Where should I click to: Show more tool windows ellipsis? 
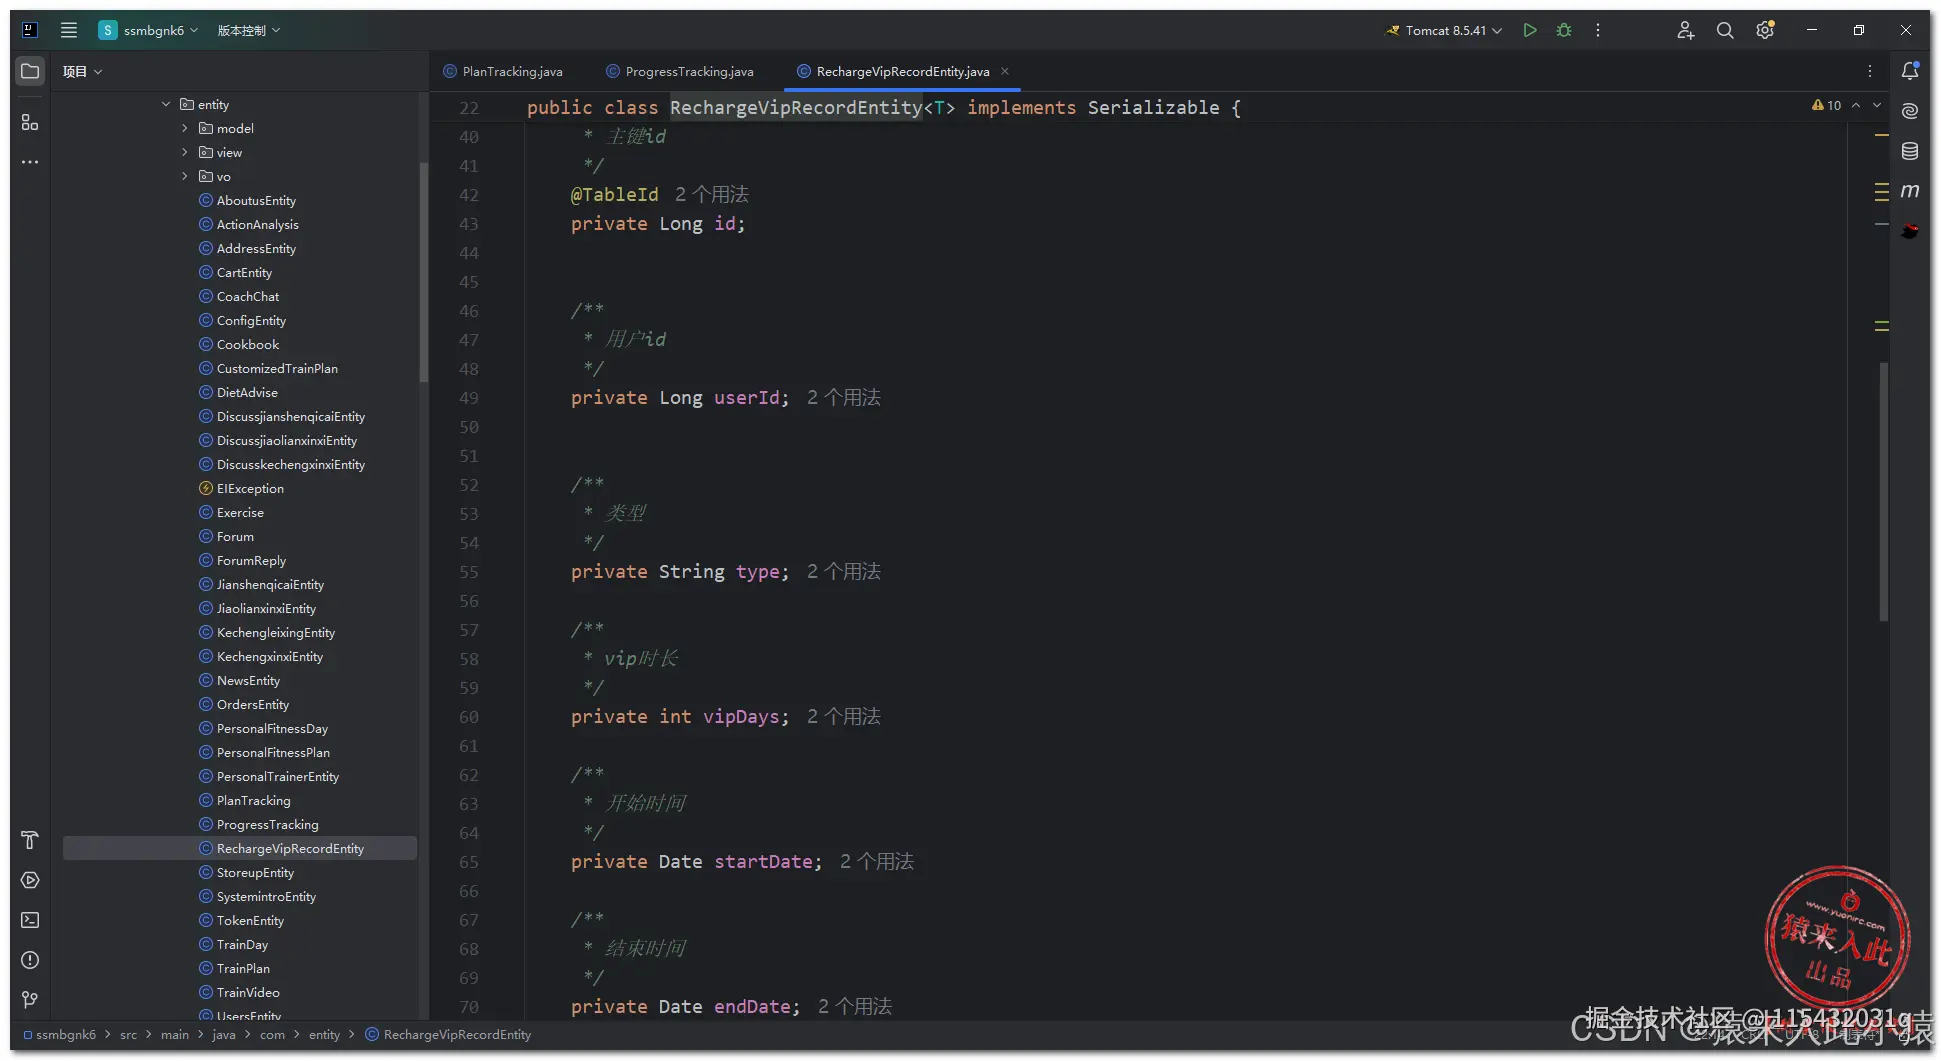point(30,162)
